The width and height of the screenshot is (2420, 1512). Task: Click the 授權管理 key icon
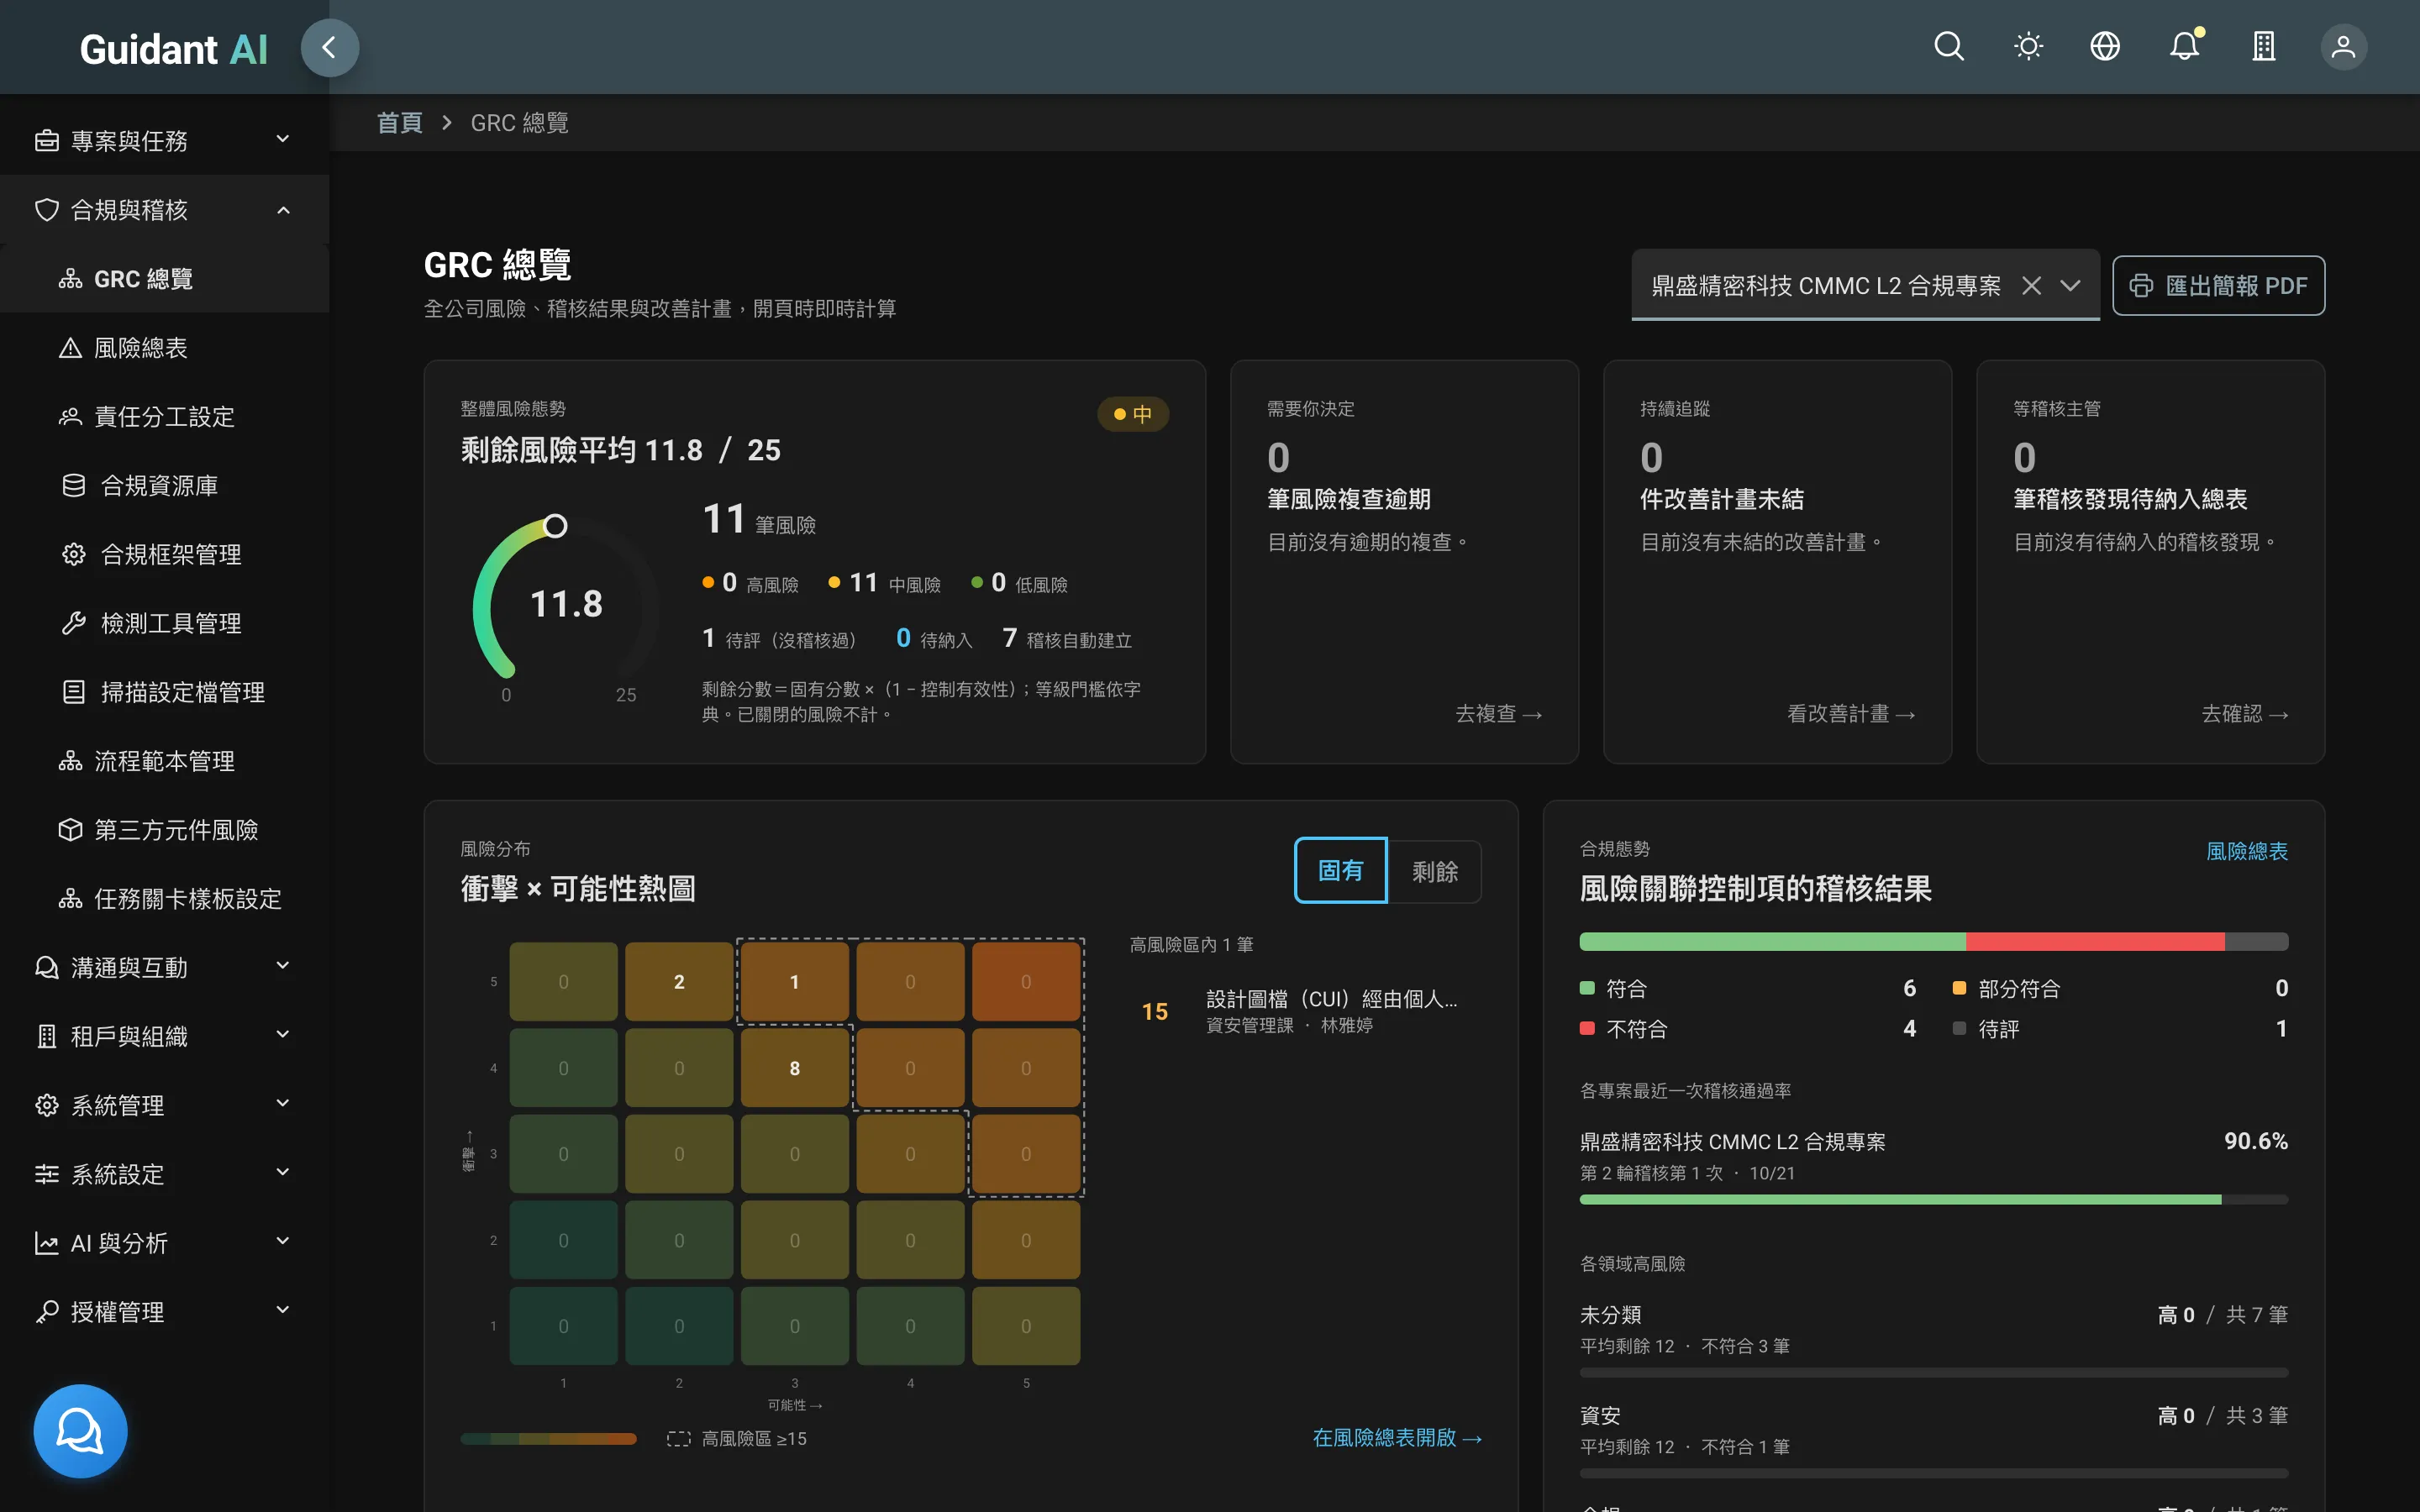[x=46, y=1312]
